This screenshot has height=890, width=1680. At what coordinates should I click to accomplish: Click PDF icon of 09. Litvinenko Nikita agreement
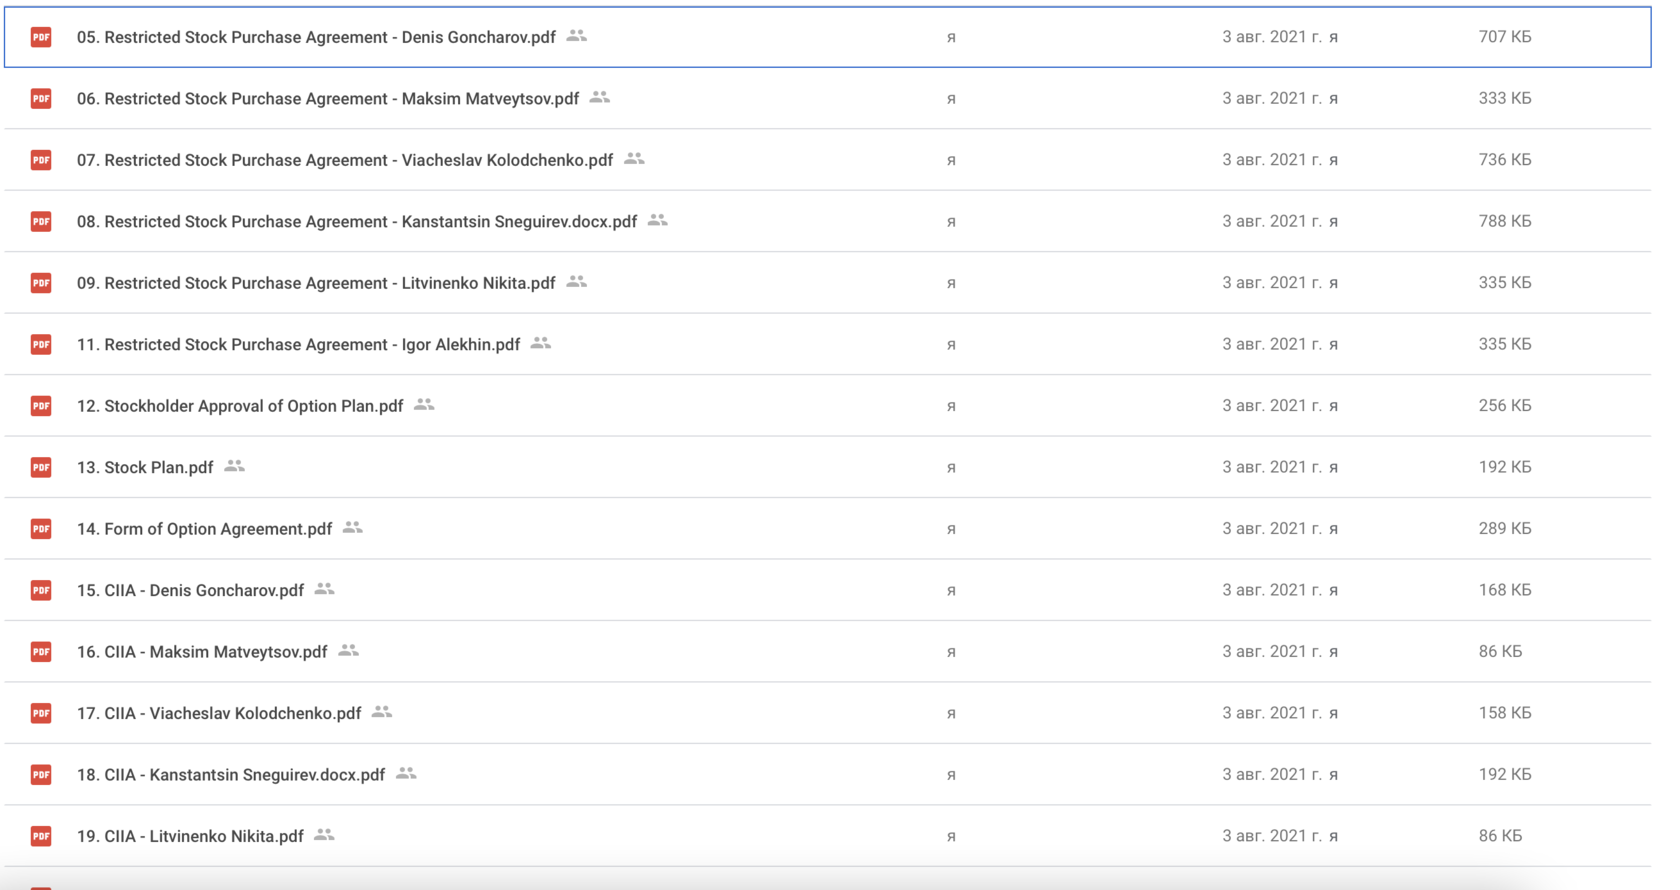(41, 283)
